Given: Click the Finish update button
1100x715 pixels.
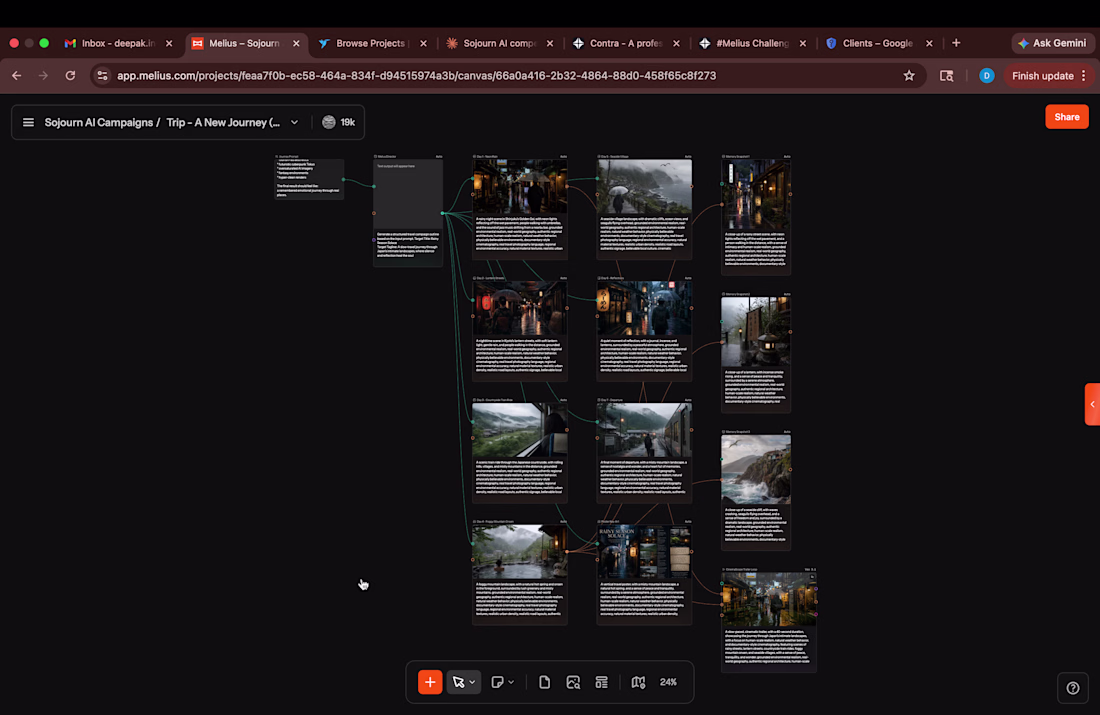Looking at the screenshot, I should tap(1042, 76).
